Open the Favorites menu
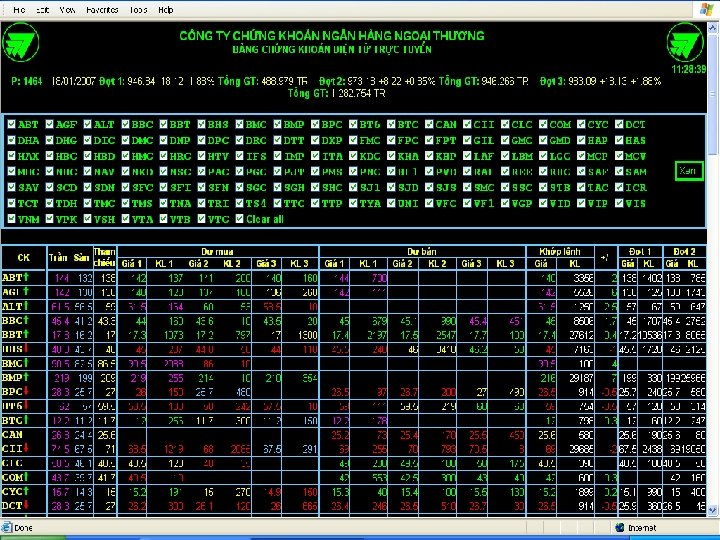Viewport: 720px width, 540px height. tap(102, 10)
